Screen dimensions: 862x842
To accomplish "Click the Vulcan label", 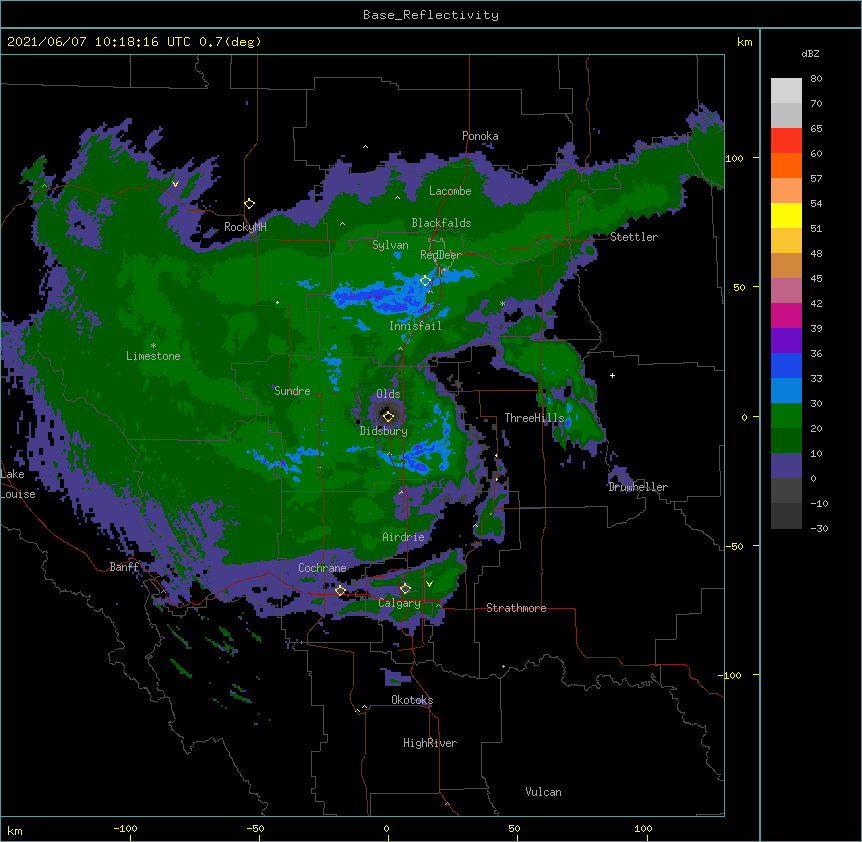I will pos(543,792).
